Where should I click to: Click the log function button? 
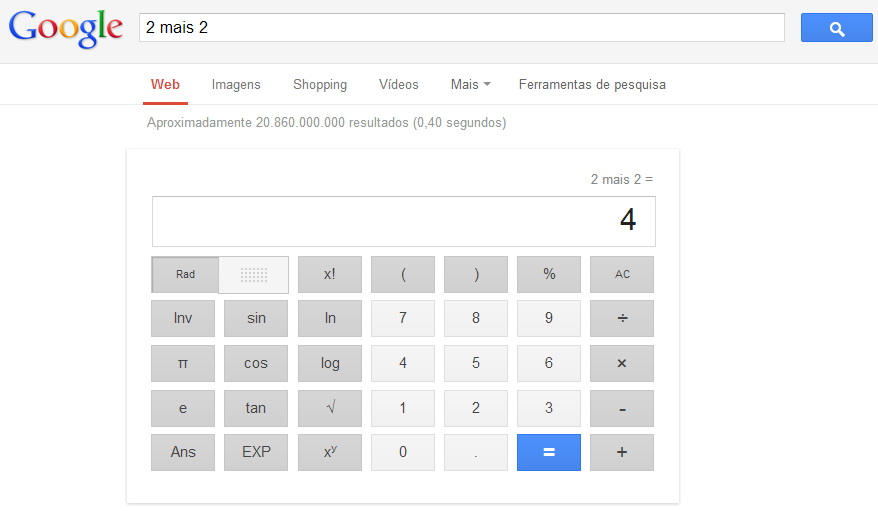click(x=330, y=363)
